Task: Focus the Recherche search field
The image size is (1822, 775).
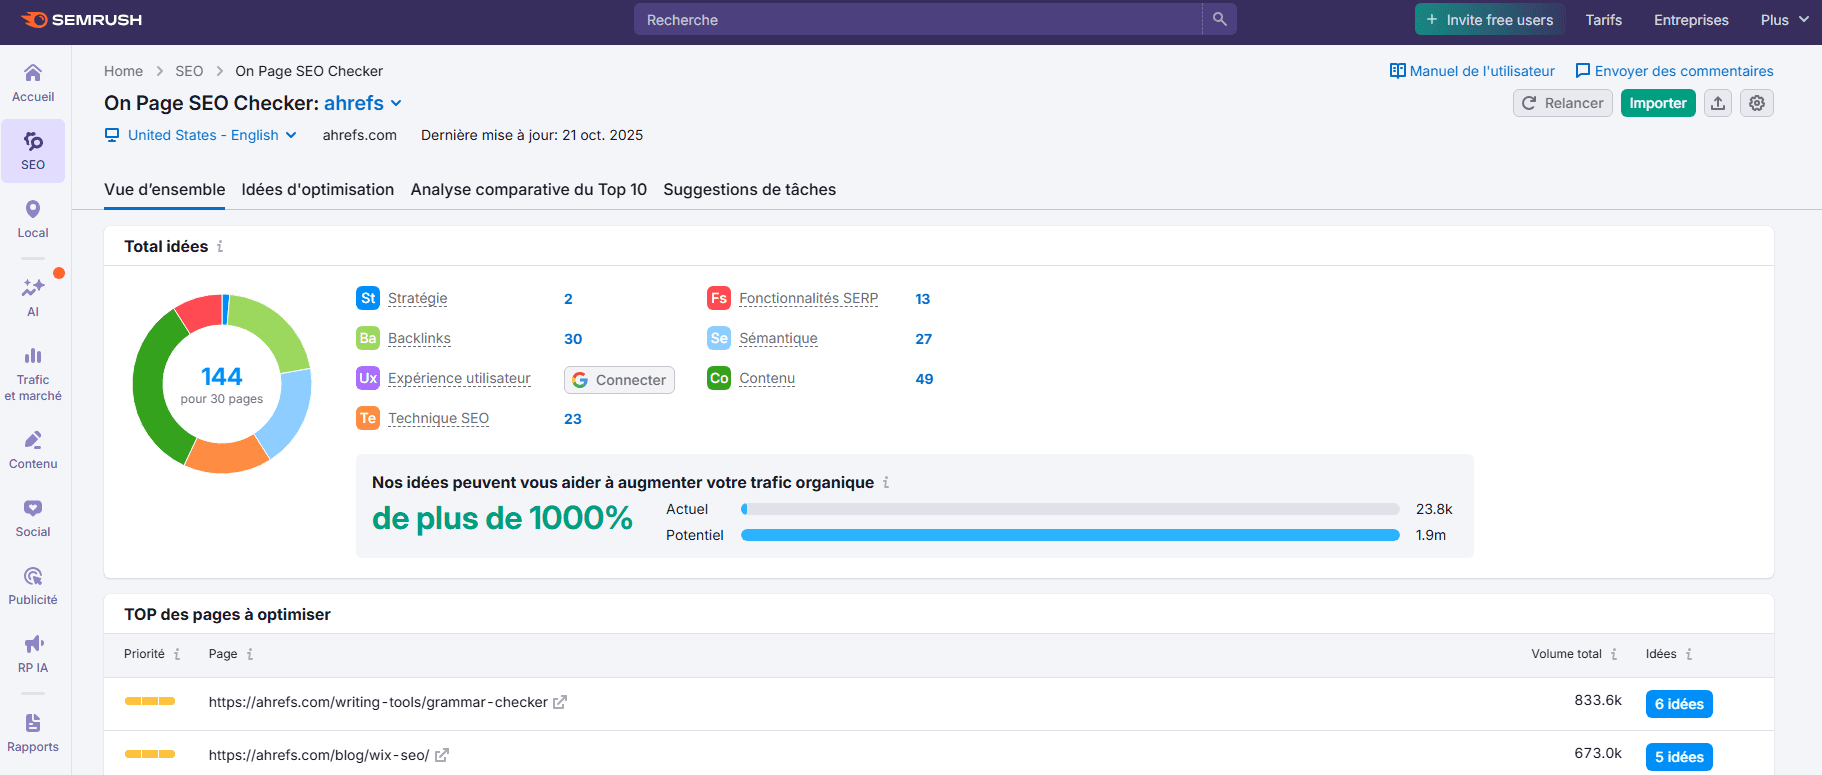Action: click(918, 19)
